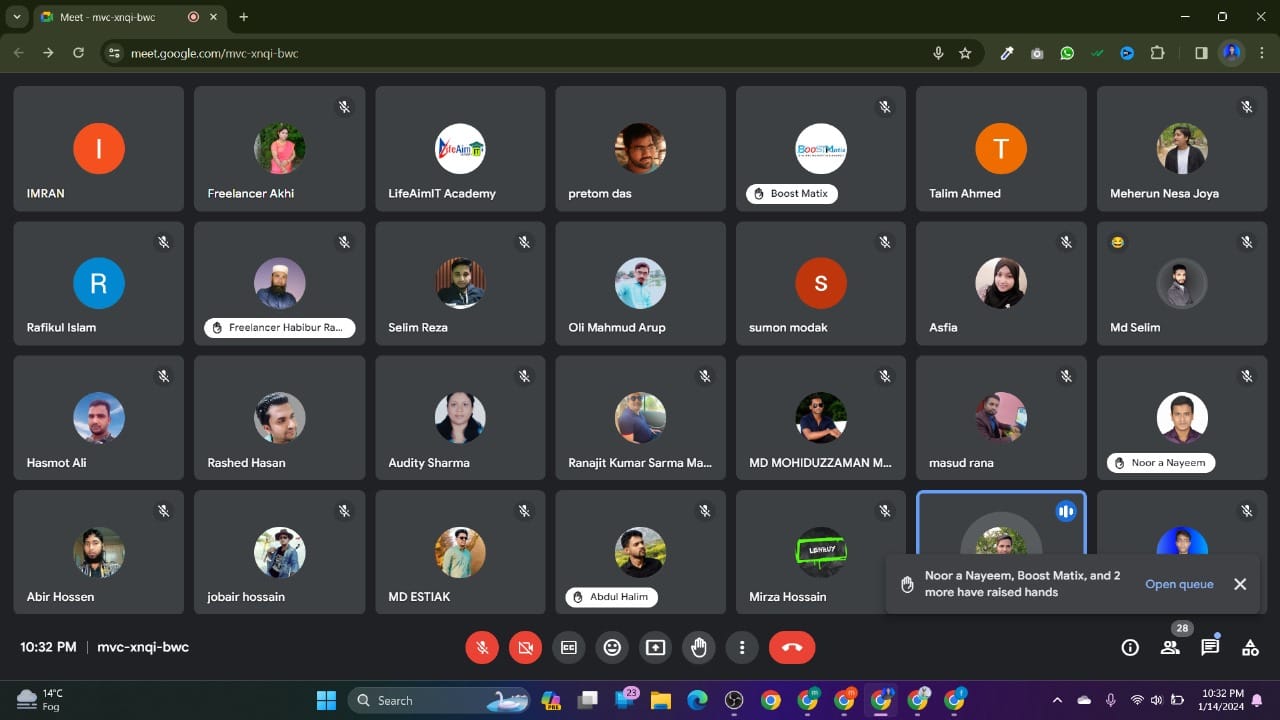Expand the tab search dropdown arrow
Screen dimensions: 1280x720
[x=17, y=17]
